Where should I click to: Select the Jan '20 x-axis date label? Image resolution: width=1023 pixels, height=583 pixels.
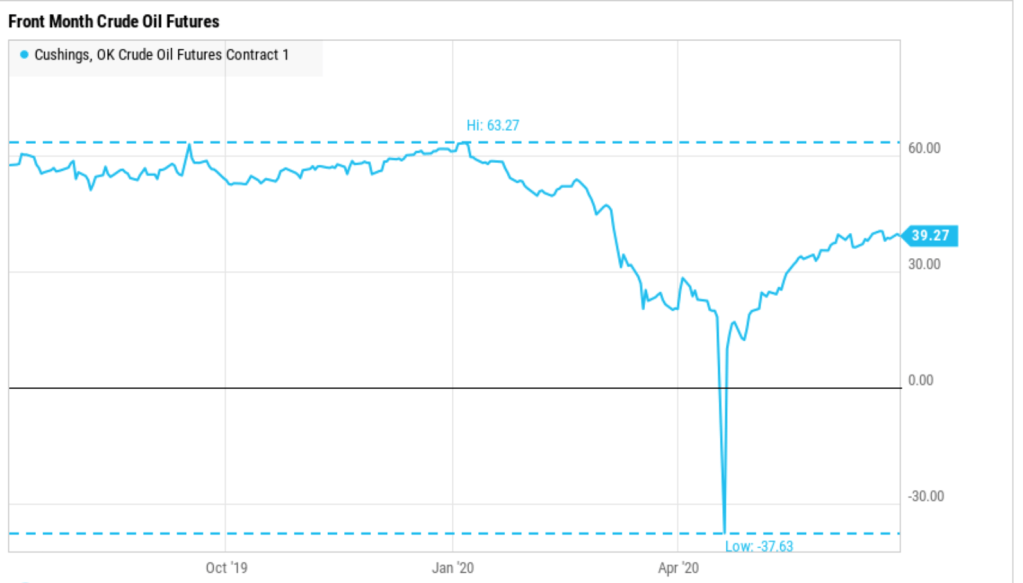(453, 569)
